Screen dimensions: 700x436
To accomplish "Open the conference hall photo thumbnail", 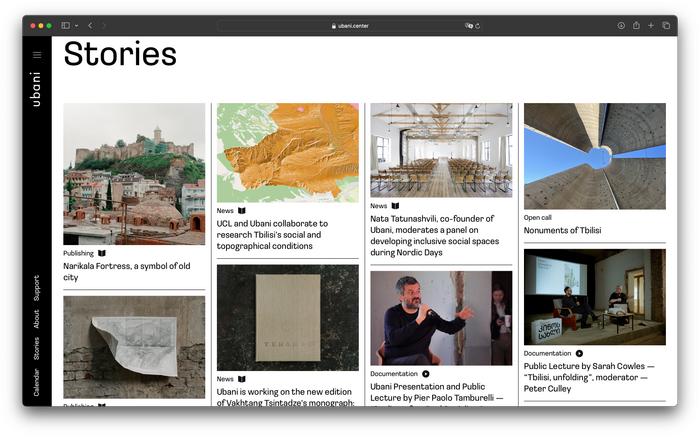I will click(441, 150).
